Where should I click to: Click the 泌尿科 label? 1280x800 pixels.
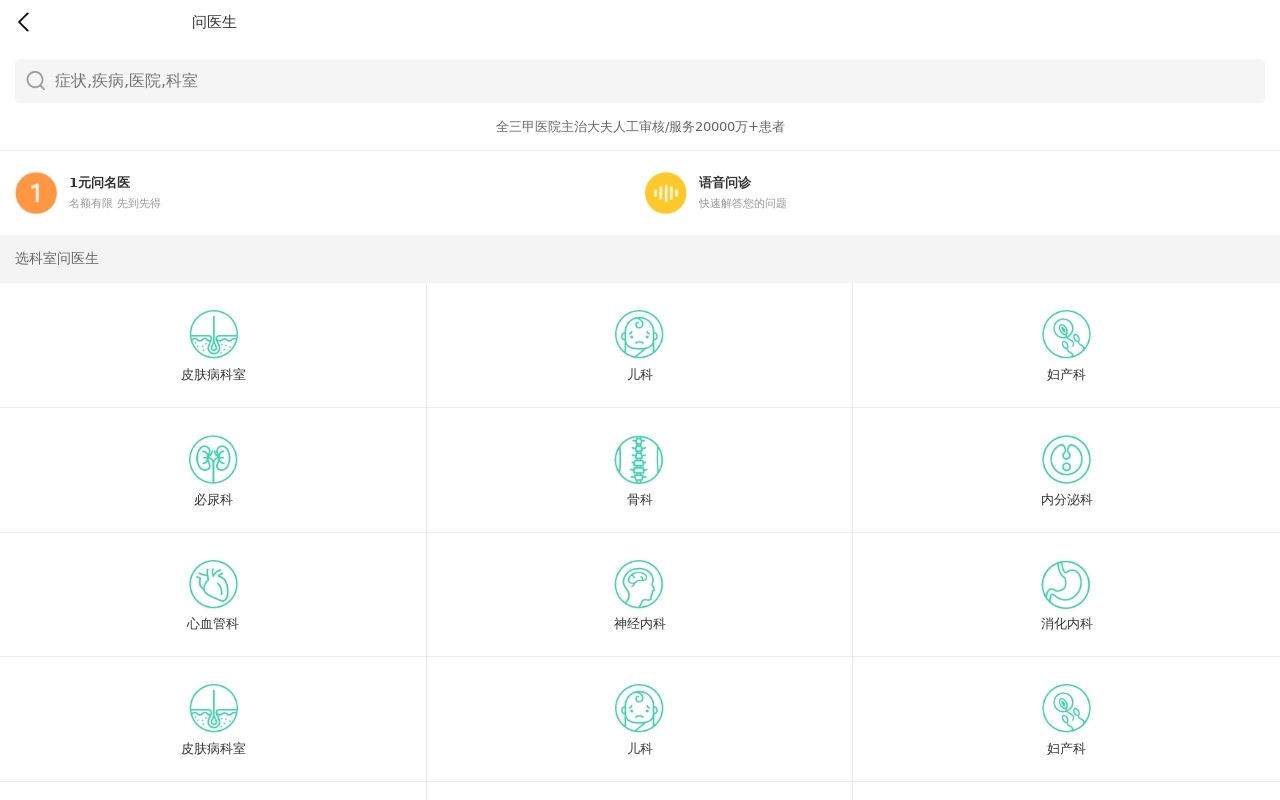click(x=213, y=500)
